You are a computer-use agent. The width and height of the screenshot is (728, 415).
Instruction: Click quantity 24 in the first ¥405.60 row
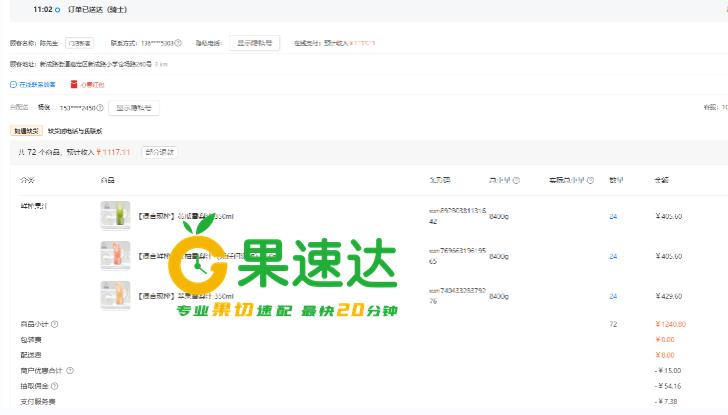[613, 216]
